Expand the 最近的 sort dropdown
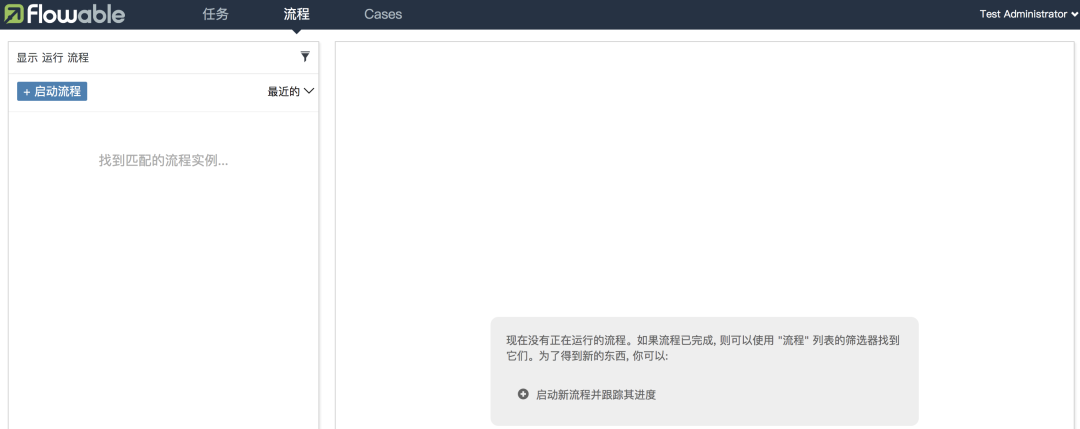The height and width of the screenshot is (429, 1080). 291,92
